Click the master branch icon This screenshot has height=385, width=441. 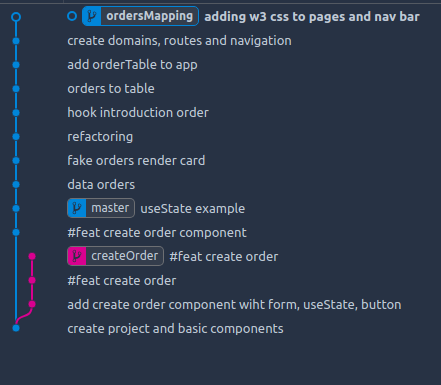77,208
